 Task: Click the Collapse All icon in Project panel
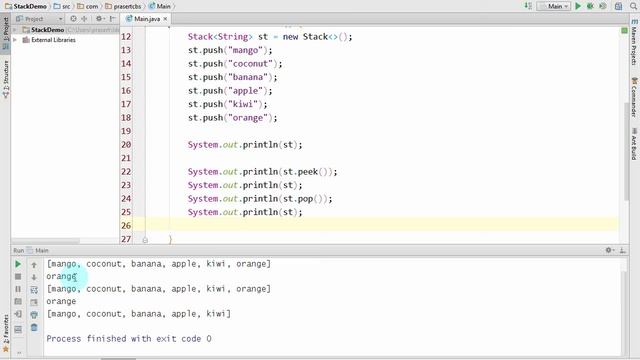(84, 19)
